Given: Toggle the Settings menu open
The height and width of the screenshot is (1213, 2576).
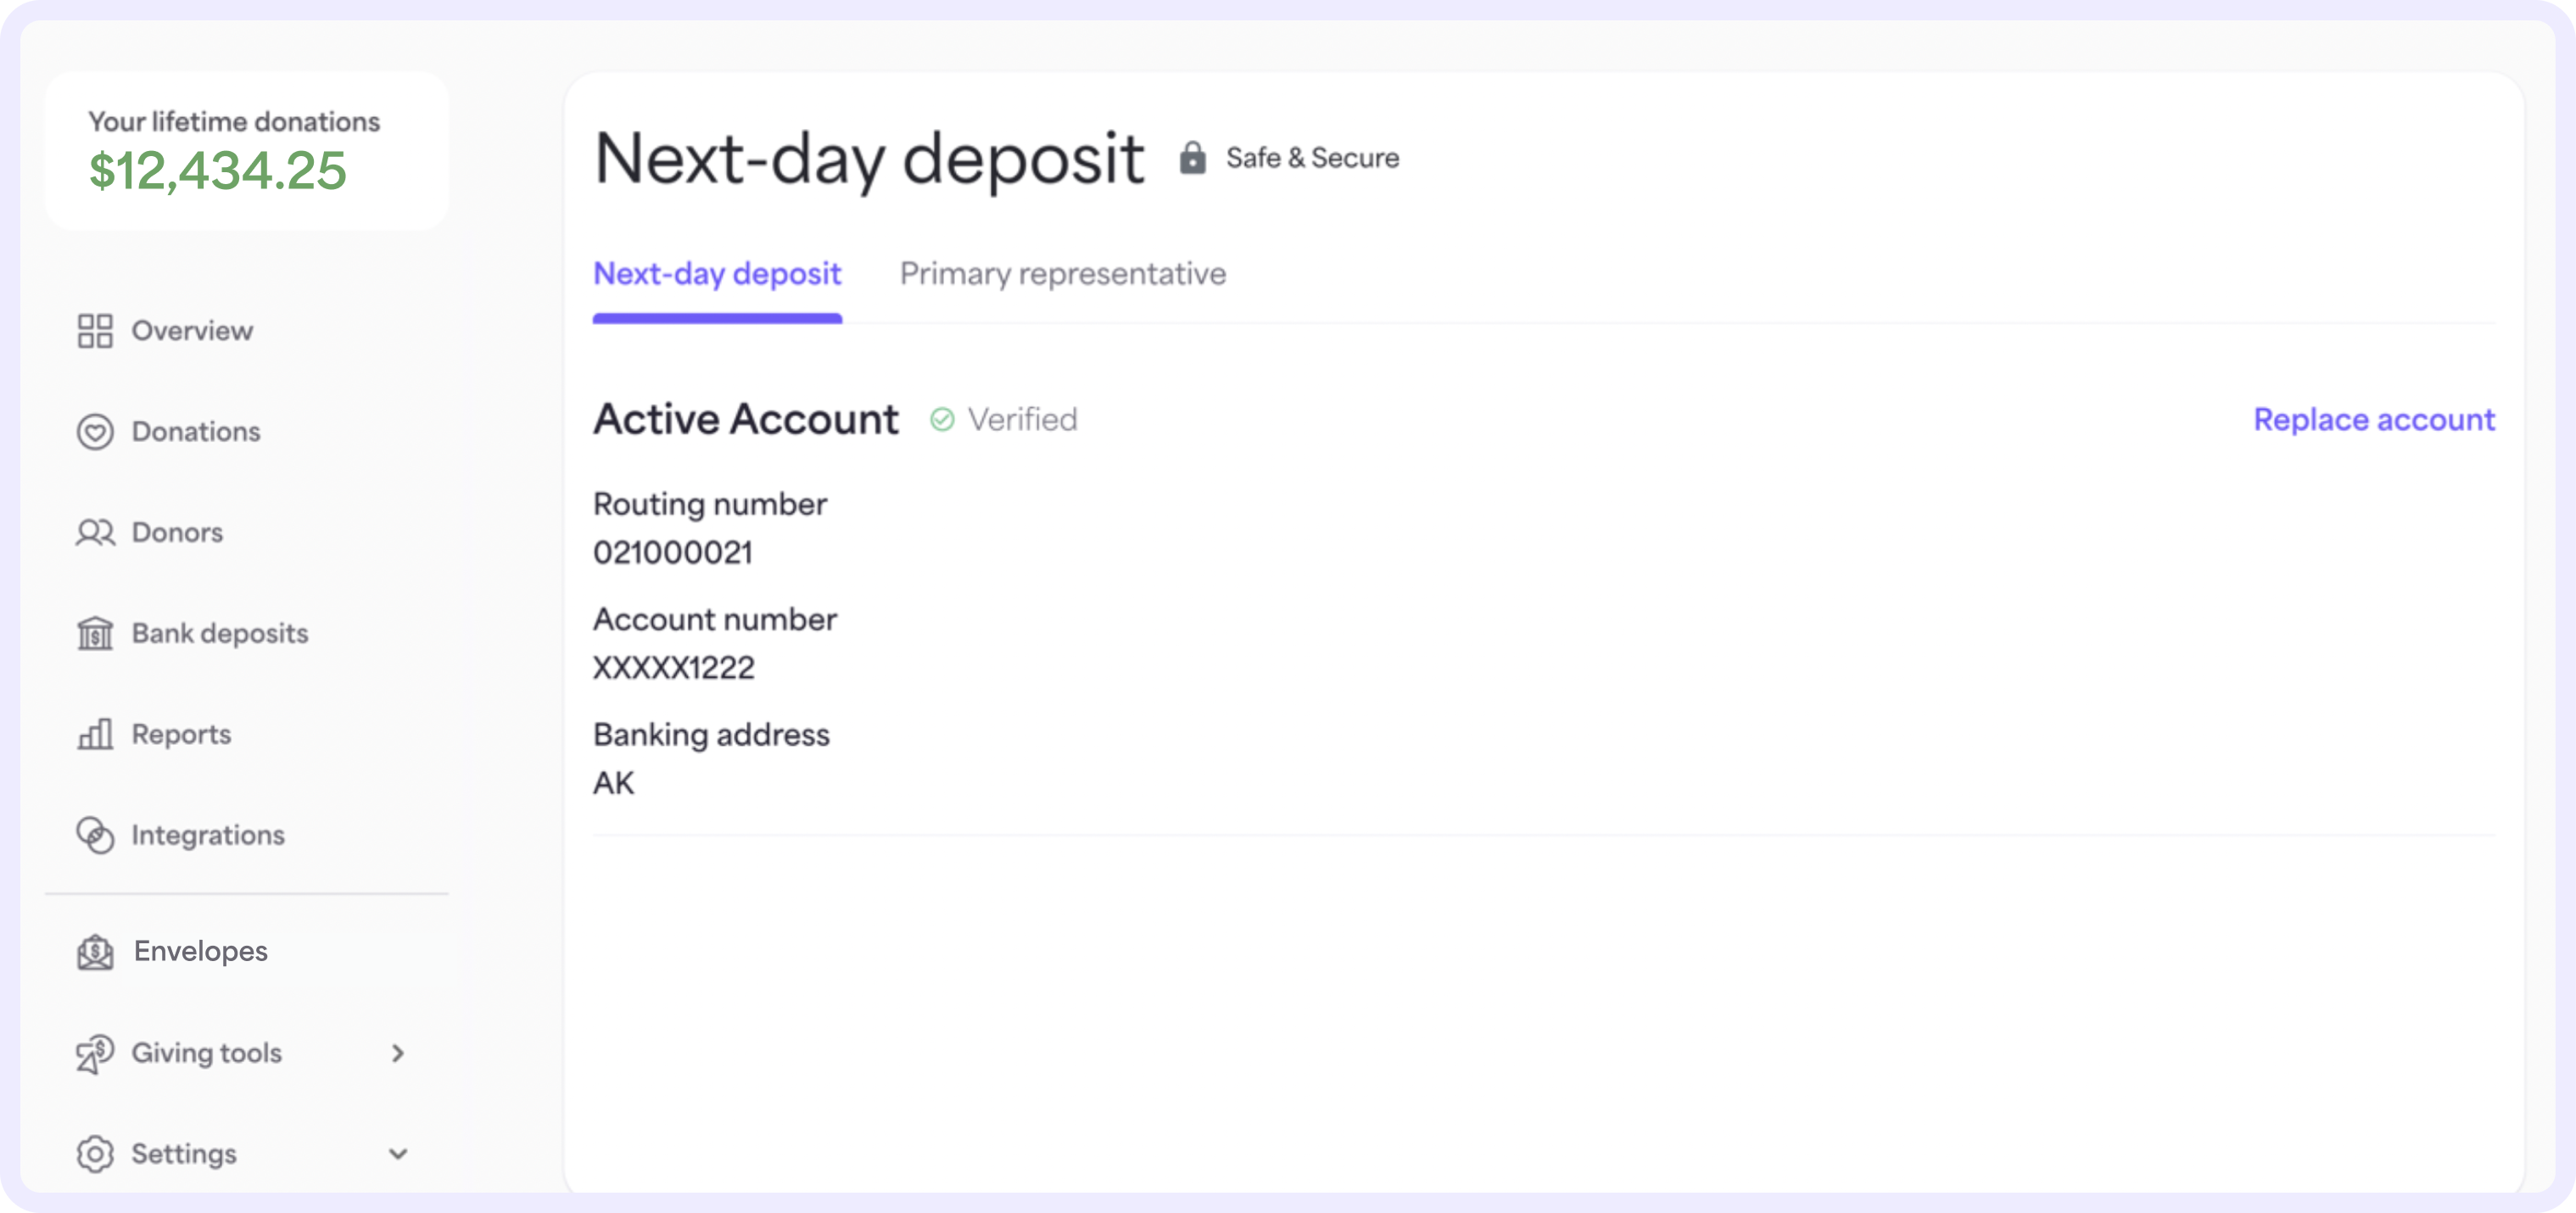Looking at the screenshot, I should (x=245, y=1154).
